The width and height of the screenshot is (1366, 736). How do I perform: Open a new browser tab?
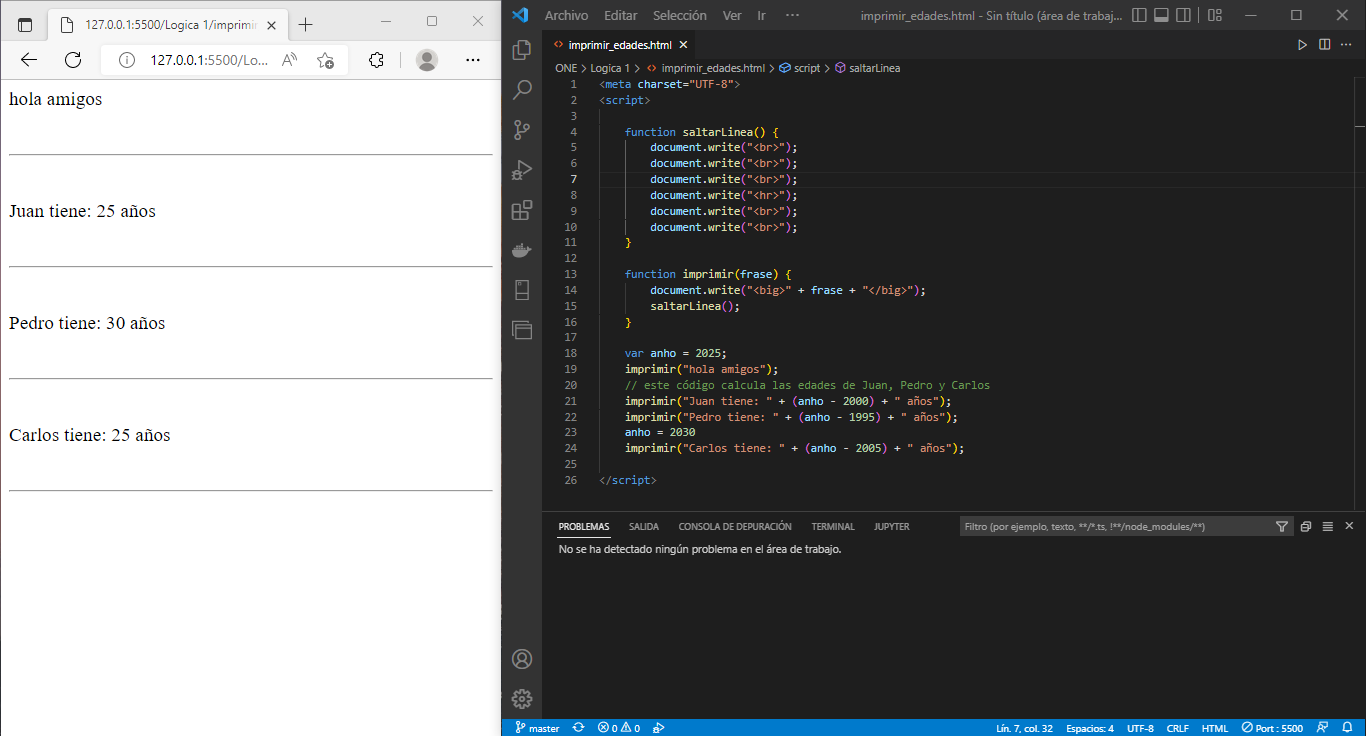coord(306,24)
